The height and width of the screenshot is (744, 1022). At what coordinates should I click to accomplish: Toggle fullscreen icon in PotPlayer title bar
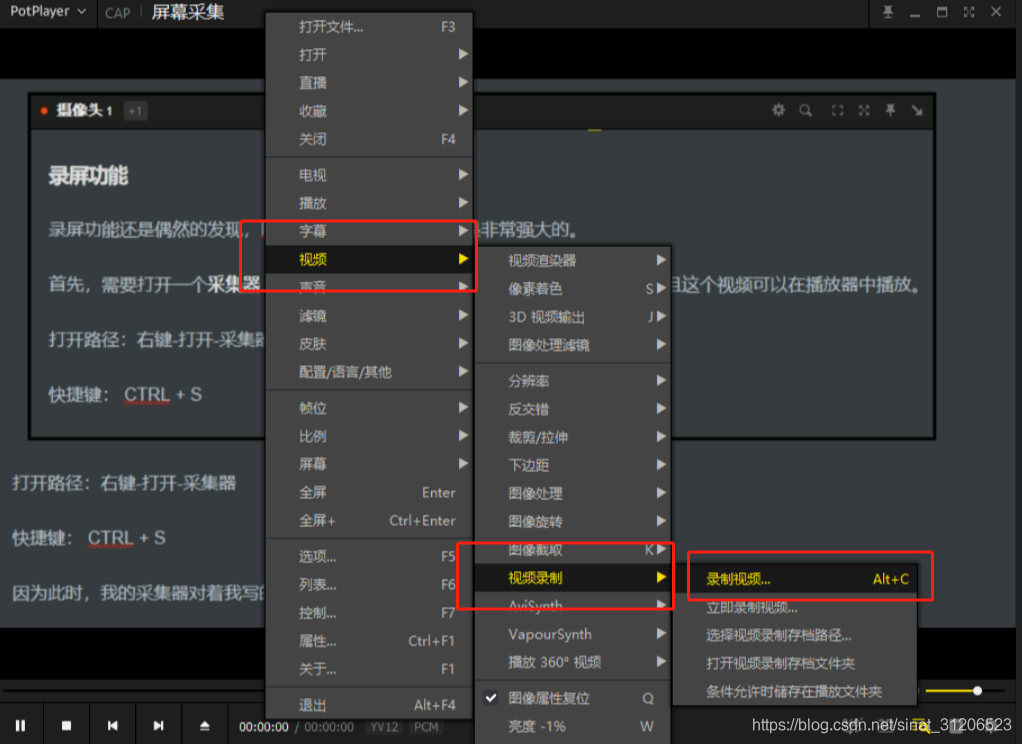click(969, 12)
